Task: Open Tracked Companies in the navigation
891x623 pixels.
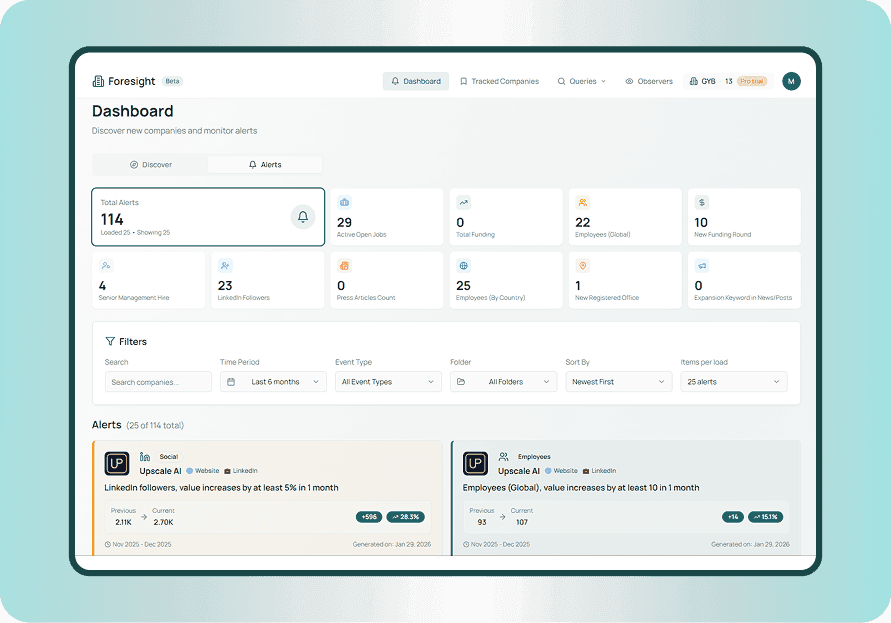Action: click(x=499, y=81)
